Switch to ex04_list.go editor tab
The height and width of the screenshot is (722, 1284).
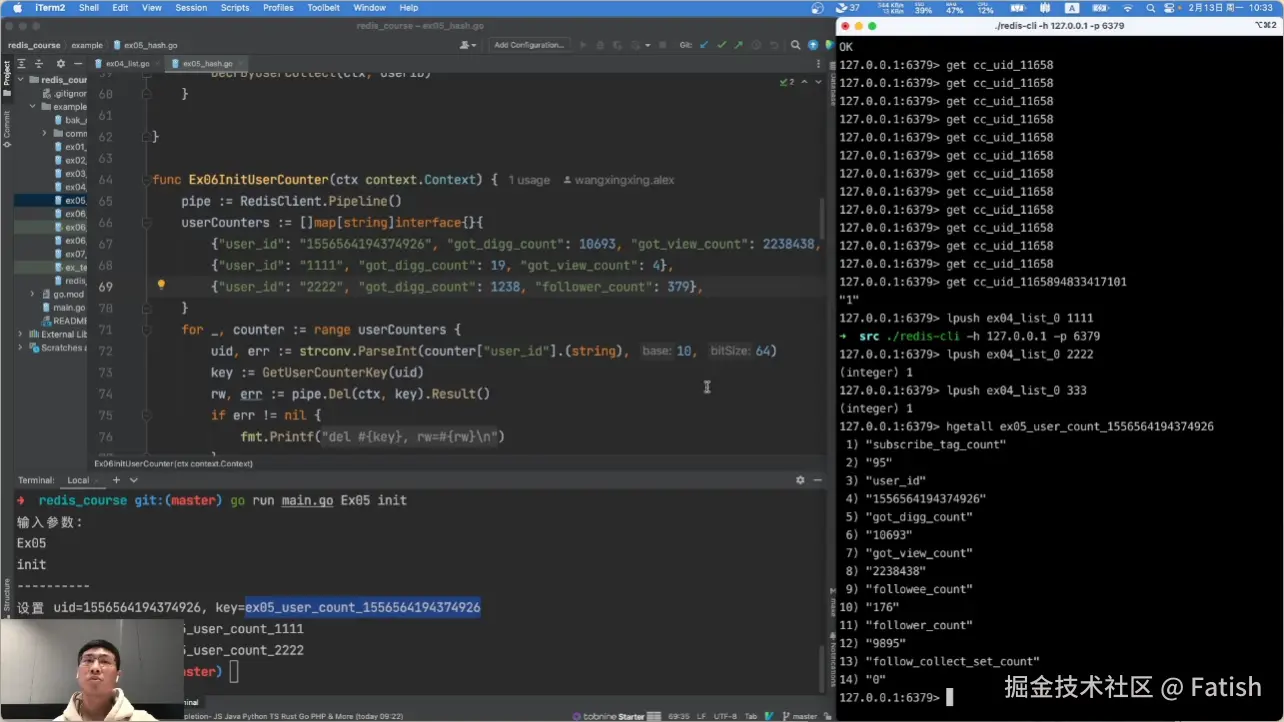click(x=126, y=63)
